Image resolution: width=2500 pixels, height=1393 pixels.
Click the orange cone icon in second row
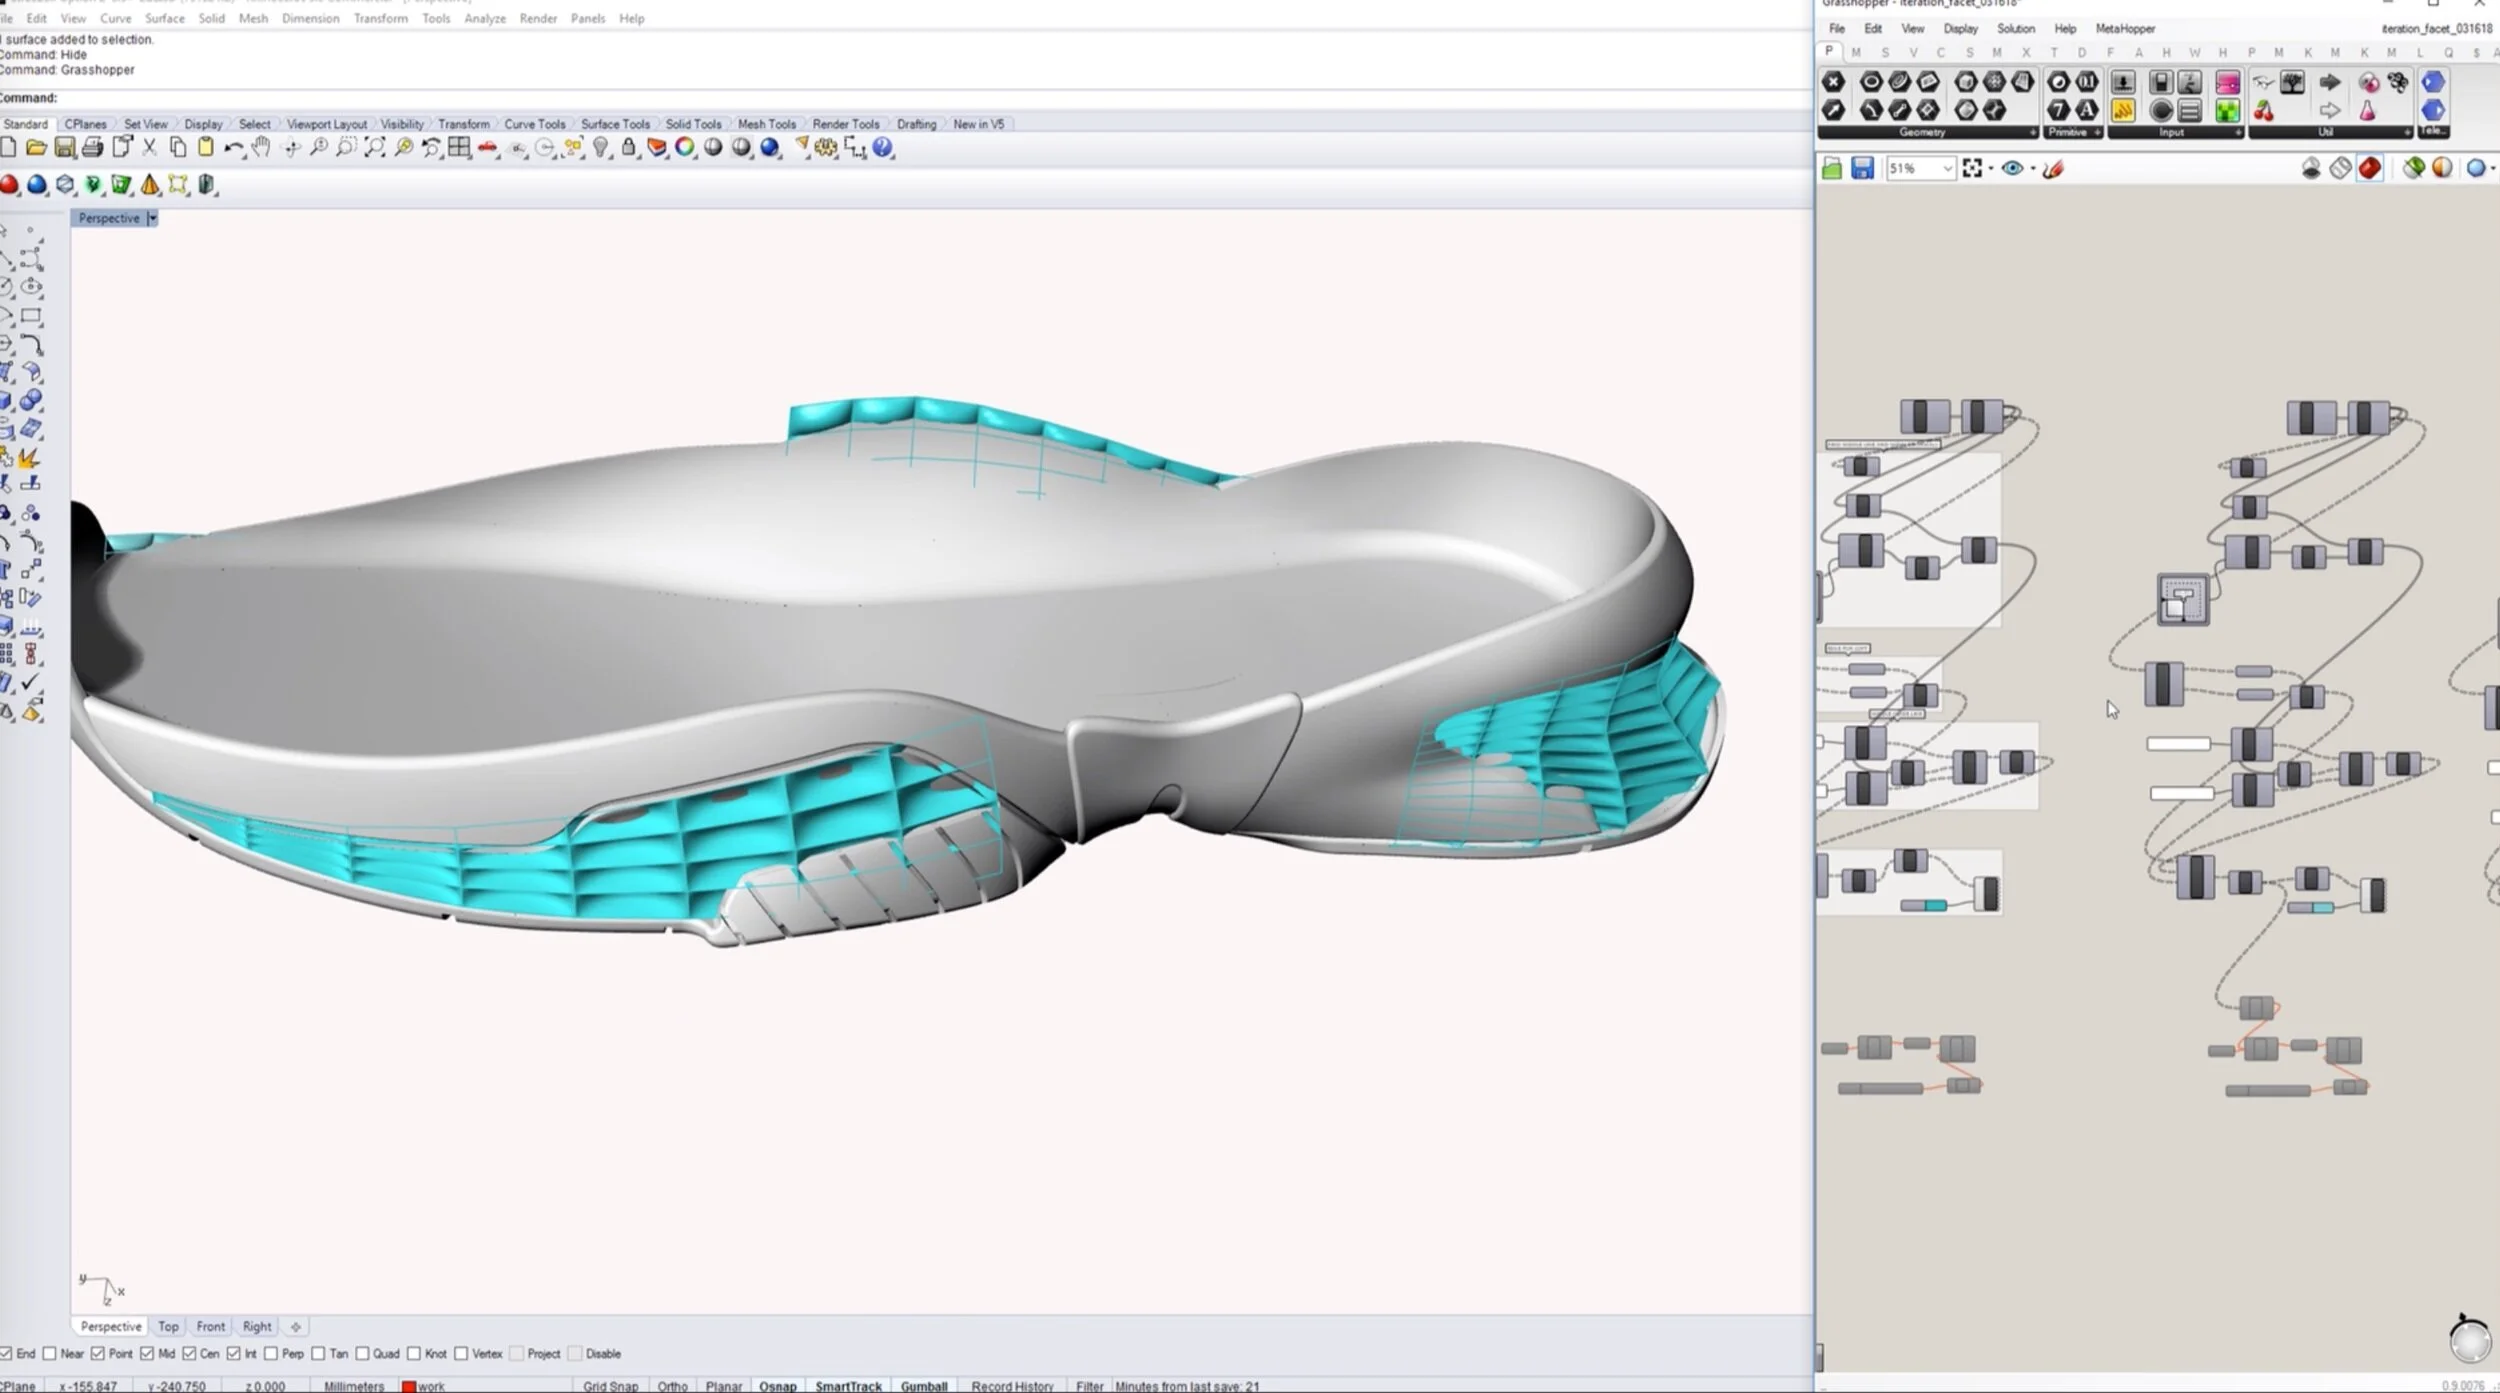(150, 185)
